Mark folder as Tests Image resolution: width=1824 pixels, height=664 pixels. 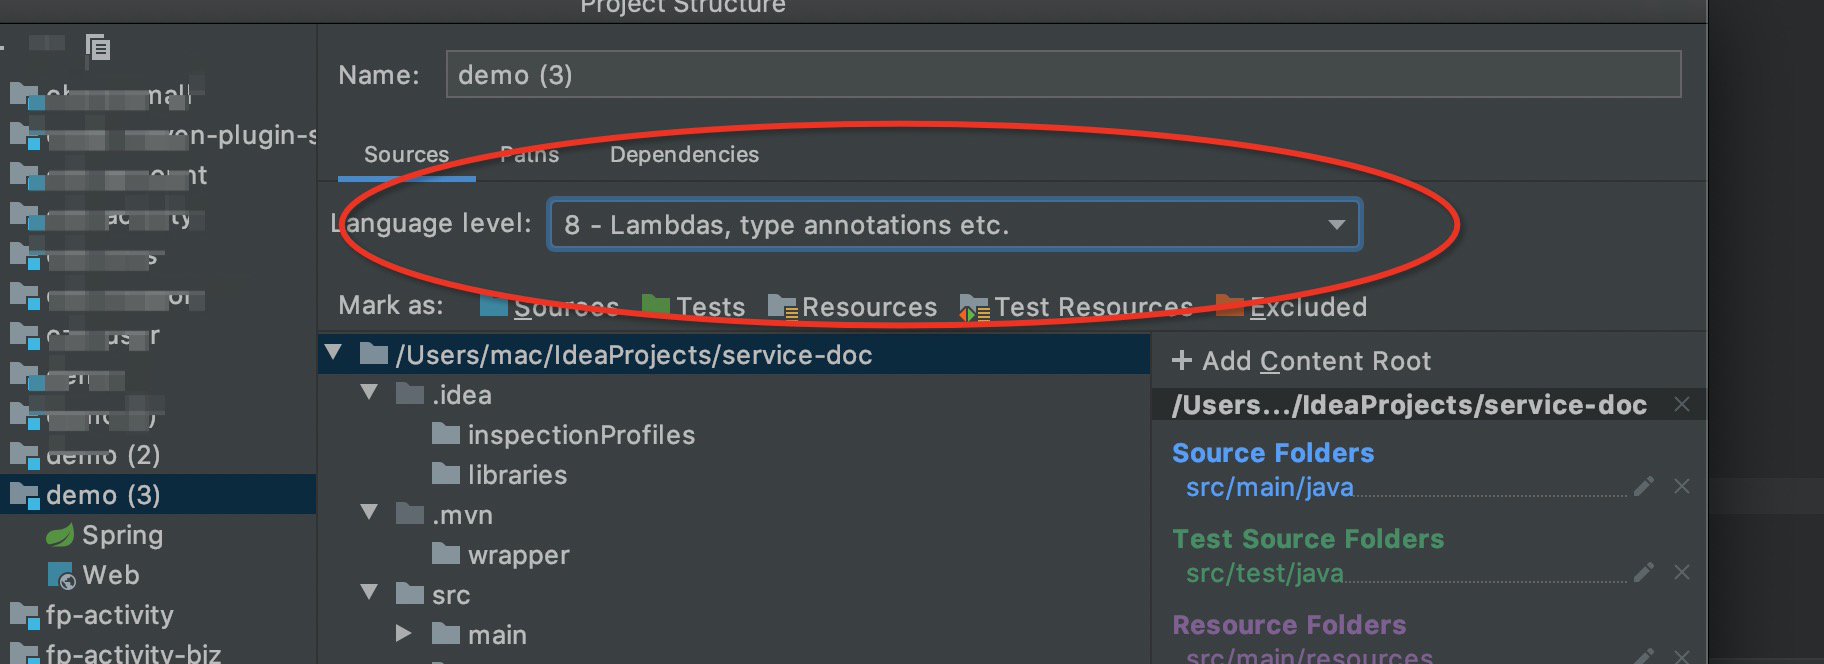[x=694, y=307]
